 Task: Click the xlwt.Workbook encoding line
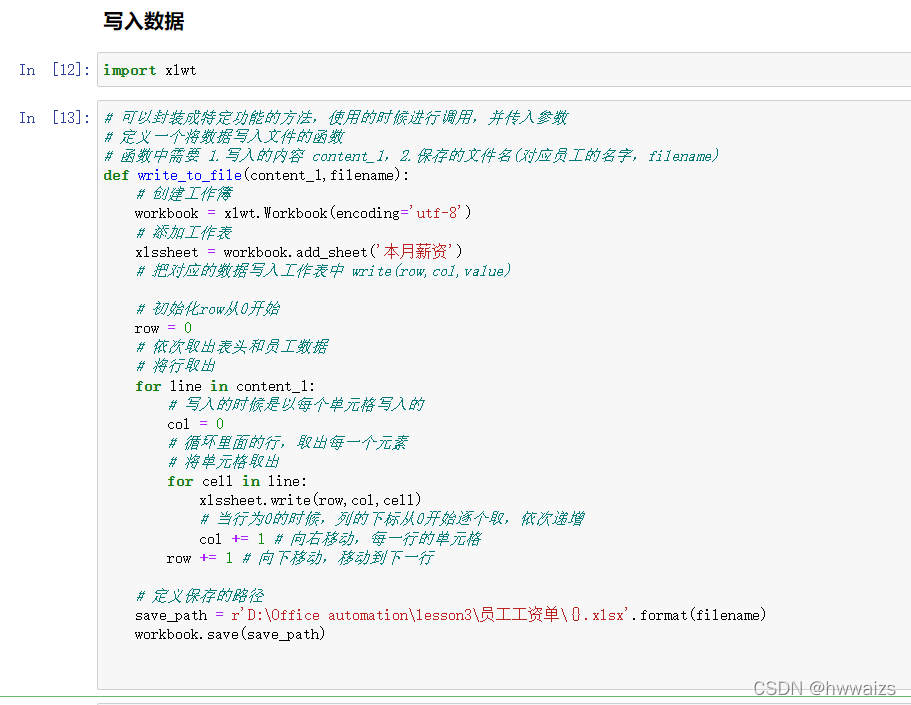[303, 213]
